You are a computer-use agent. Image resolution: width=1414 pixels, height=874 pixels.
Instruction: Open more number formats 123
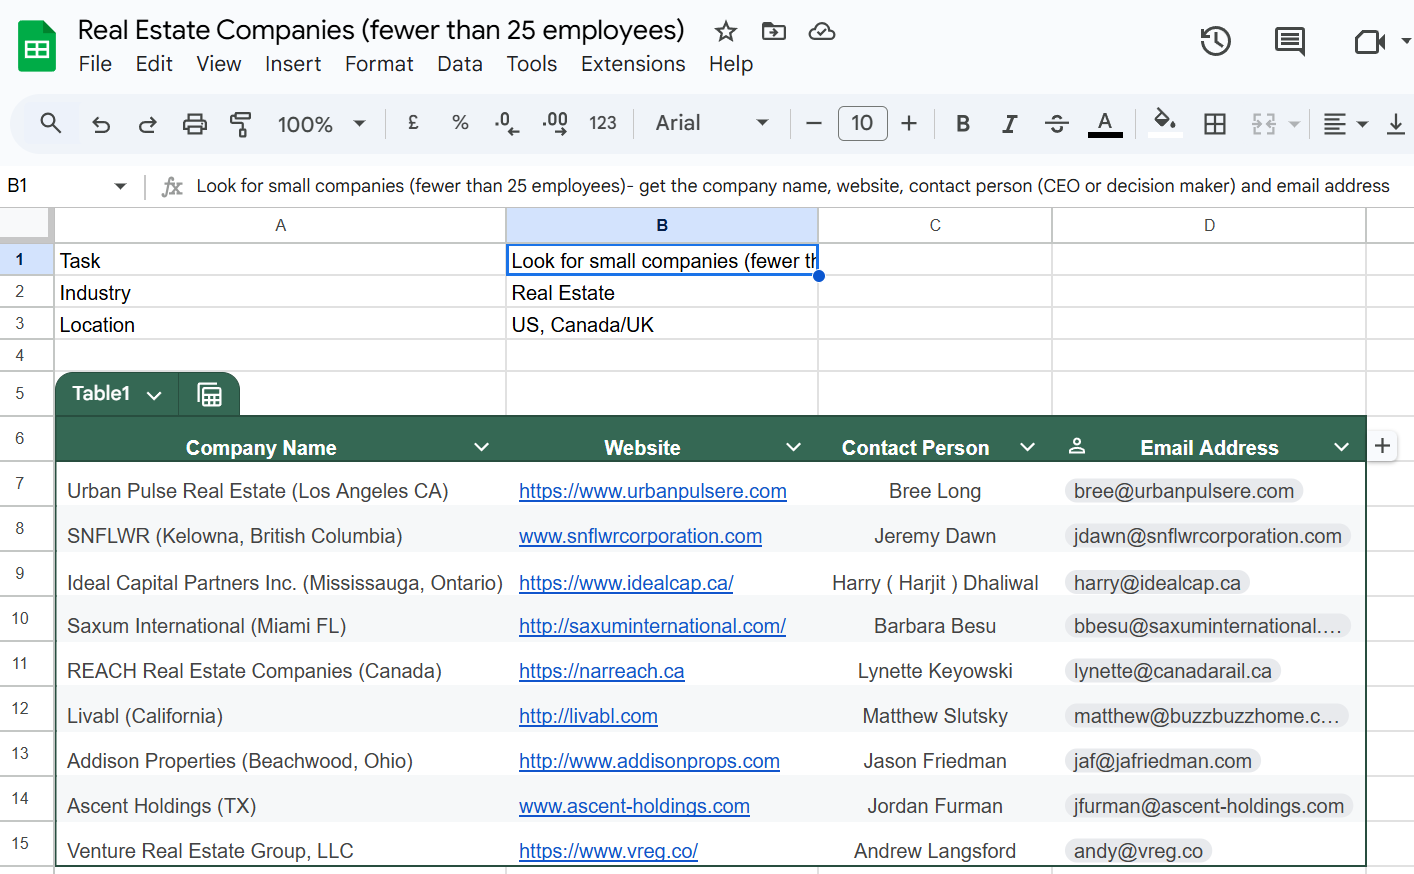[603, 123]
